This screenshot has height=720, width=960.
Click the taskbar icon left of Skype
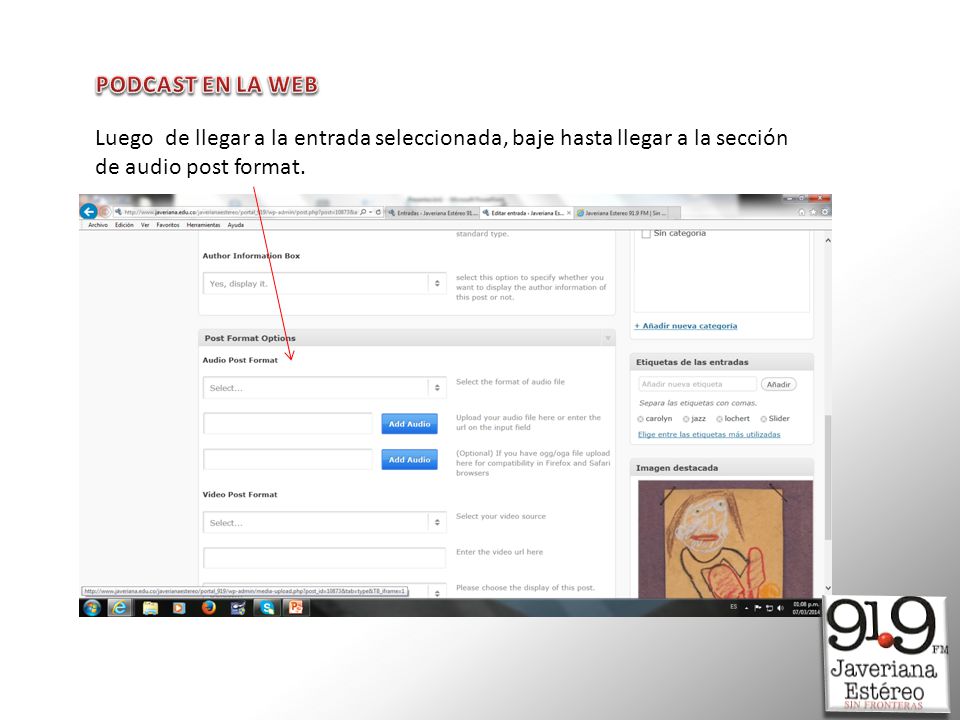point(238,607)
